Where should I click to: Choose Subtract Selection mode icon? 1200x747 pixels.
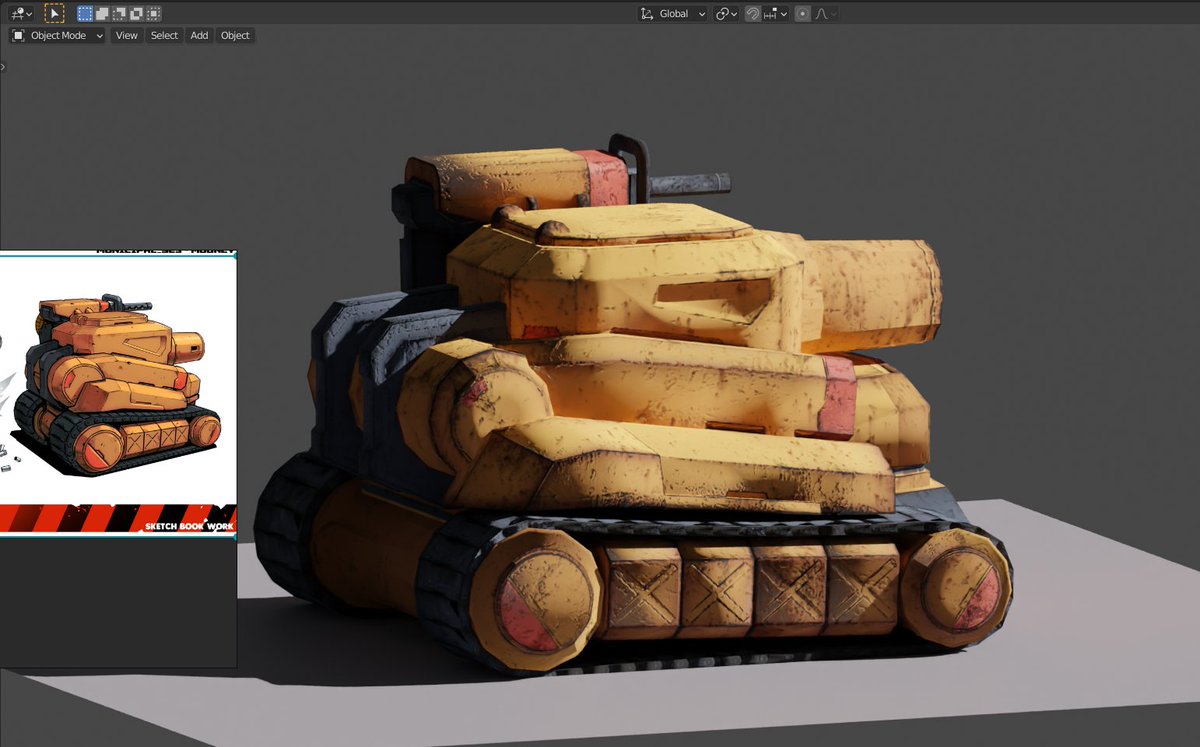click(x=119, y=14)
